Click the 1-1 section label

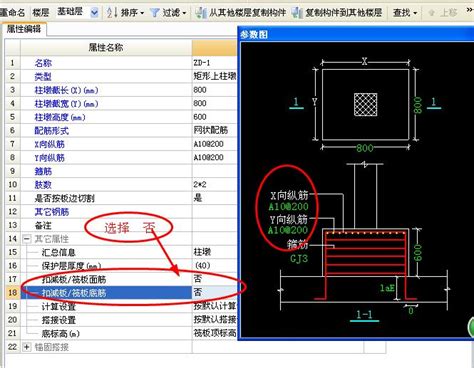(364, 314)
